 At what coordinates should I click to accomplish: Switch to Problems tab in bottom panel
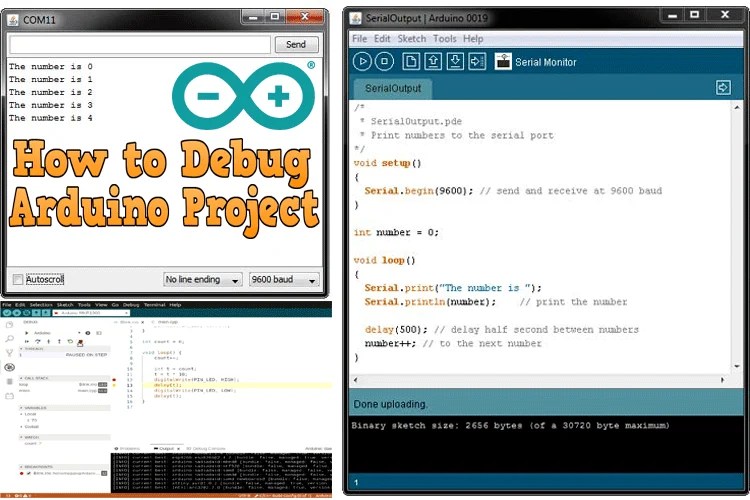[127, 448]
